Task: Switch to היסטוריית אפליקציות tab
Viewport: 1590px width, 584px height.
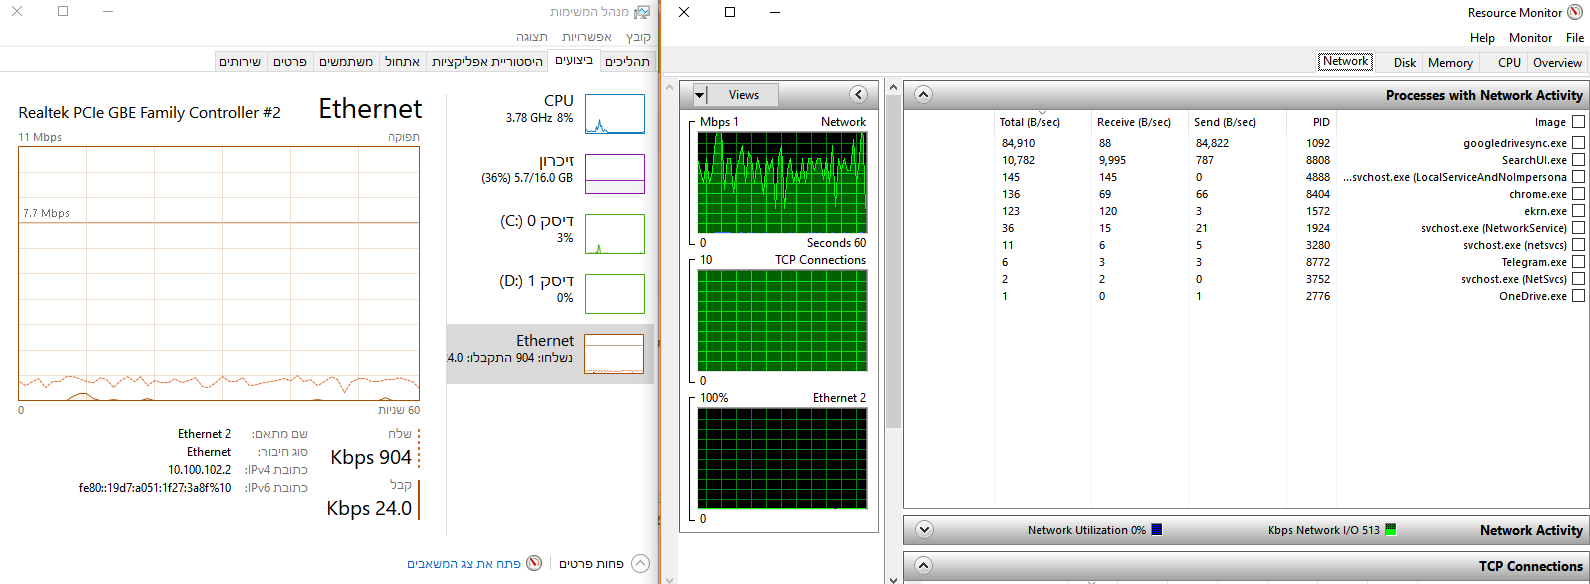Action: 487,61
